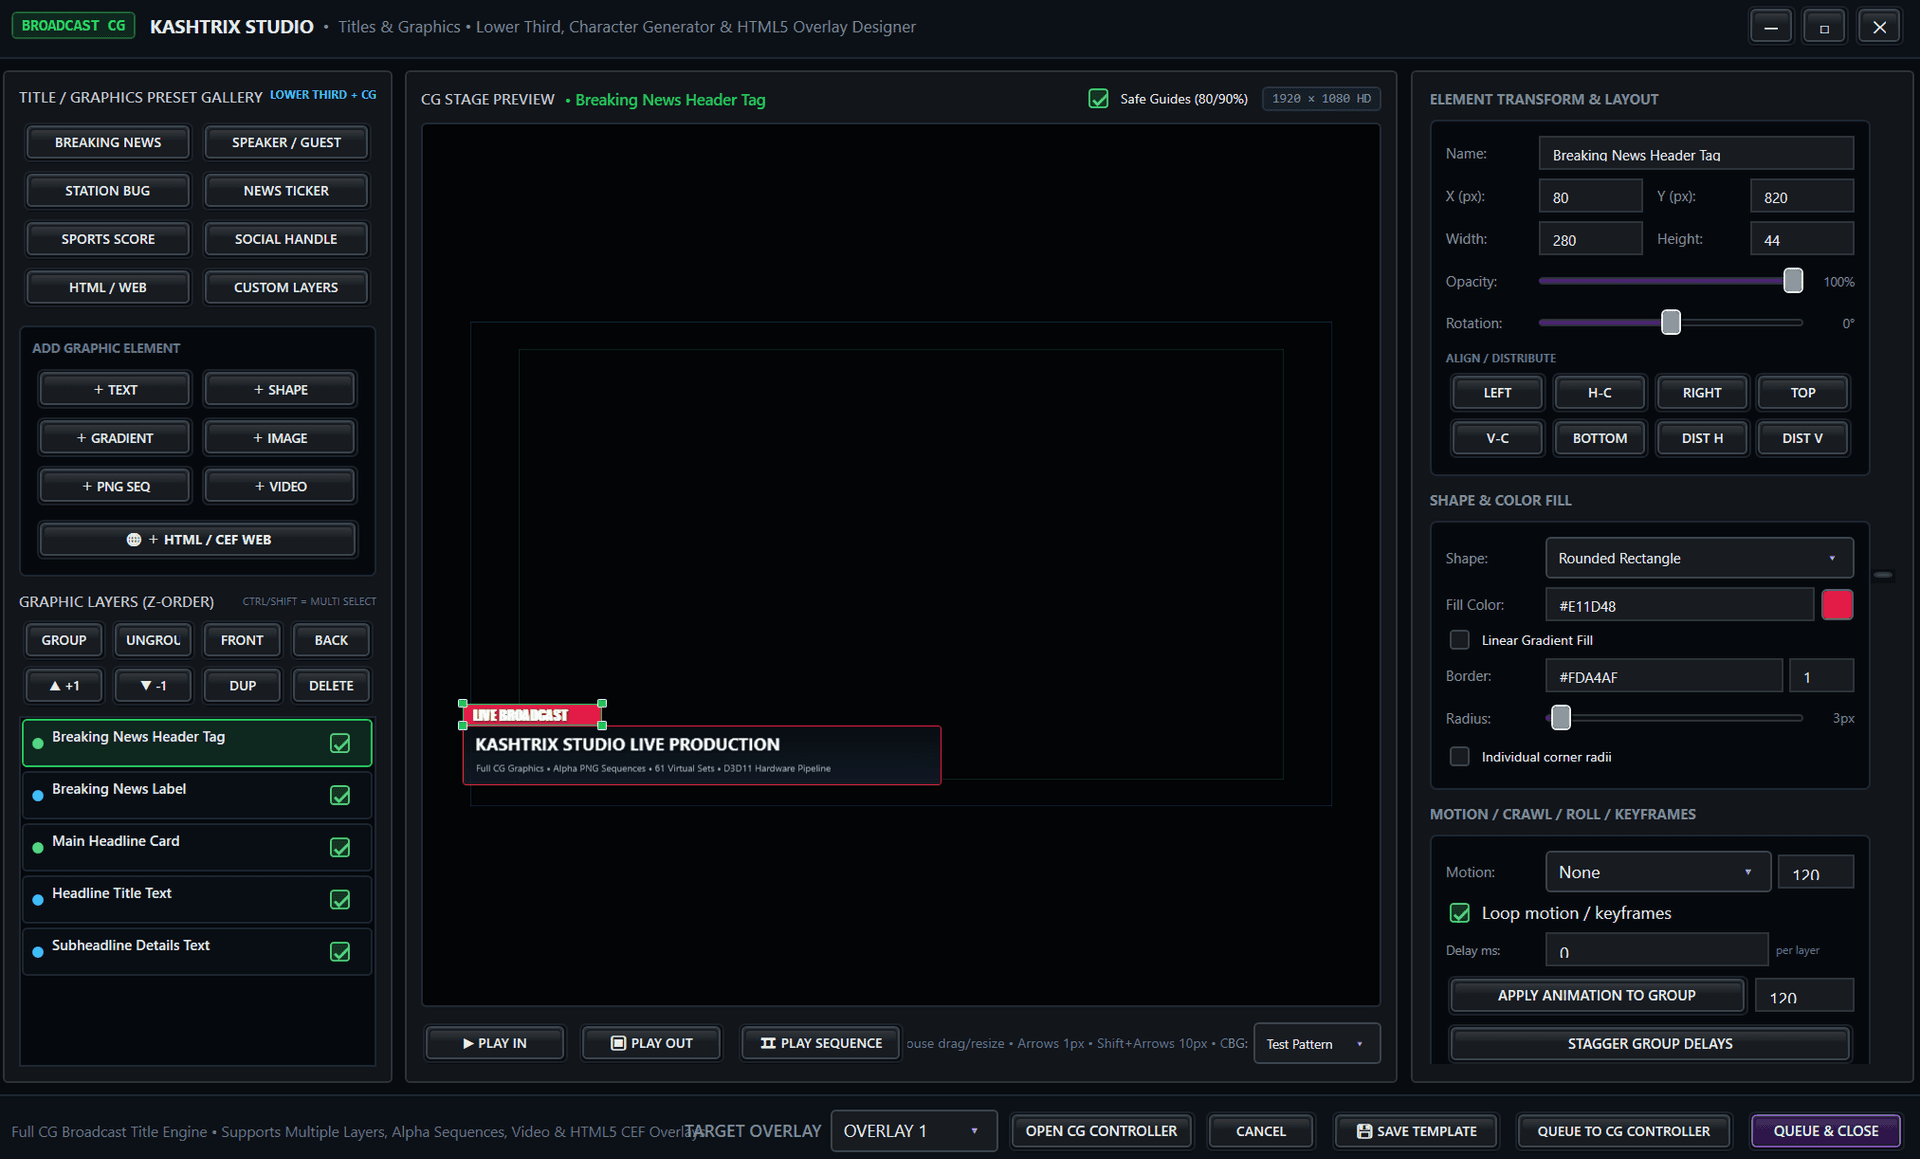Image resolution: width=1920 pixels, height=1159 pixels.
Task: Toggle visibility of Headline Title Text
Action: click(340, 899)
